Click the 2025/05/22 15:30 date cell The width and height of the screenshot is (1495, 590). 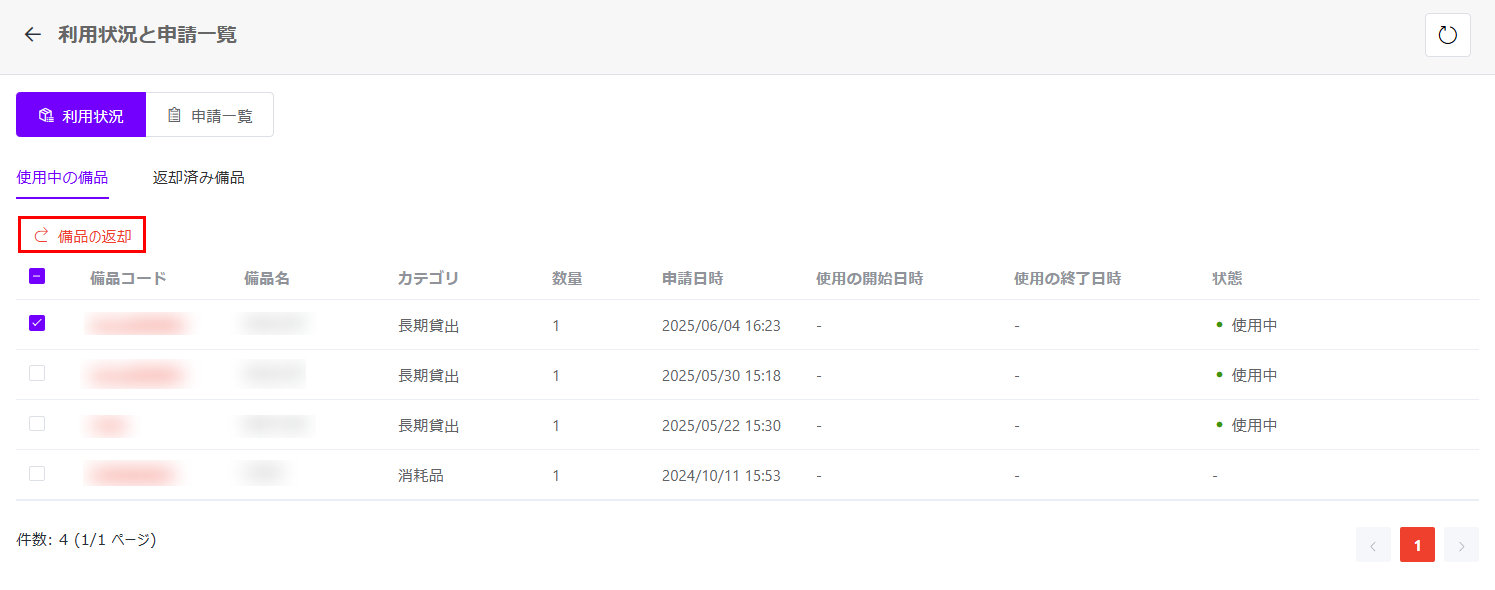[x=721, y=425]
